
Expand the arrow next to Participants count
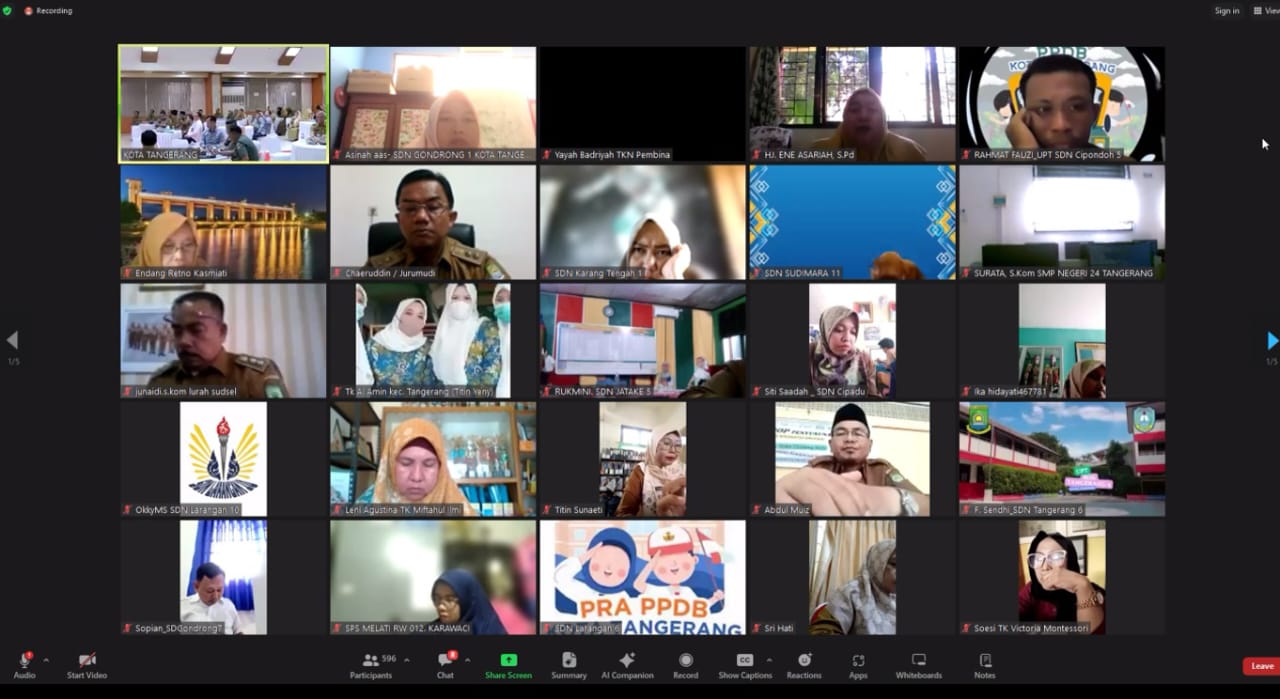click(406, 660)
